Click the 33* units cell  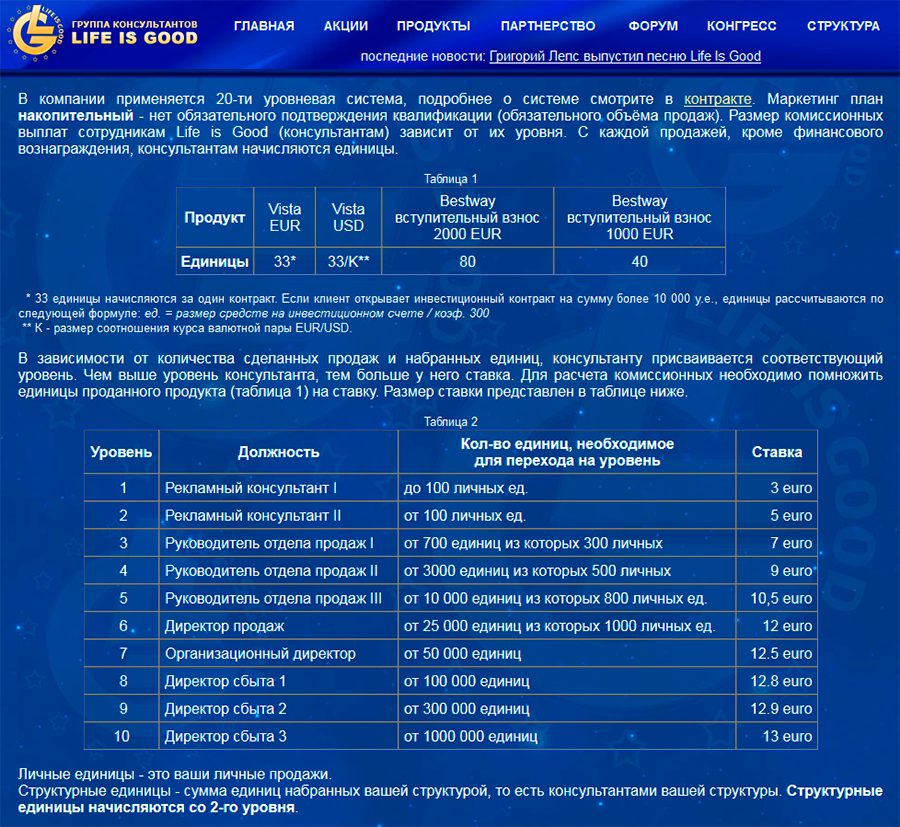pos(285,262)
